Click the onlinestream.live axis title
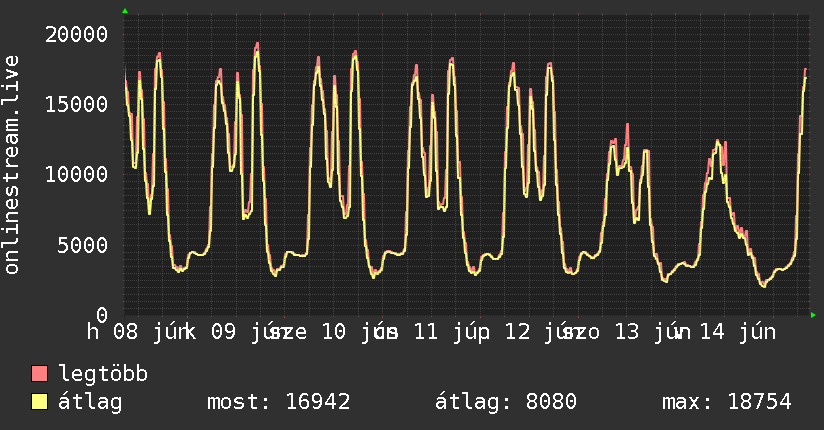Image resolution: width=824 pixels, height=430 pixels. click(11, 165)
